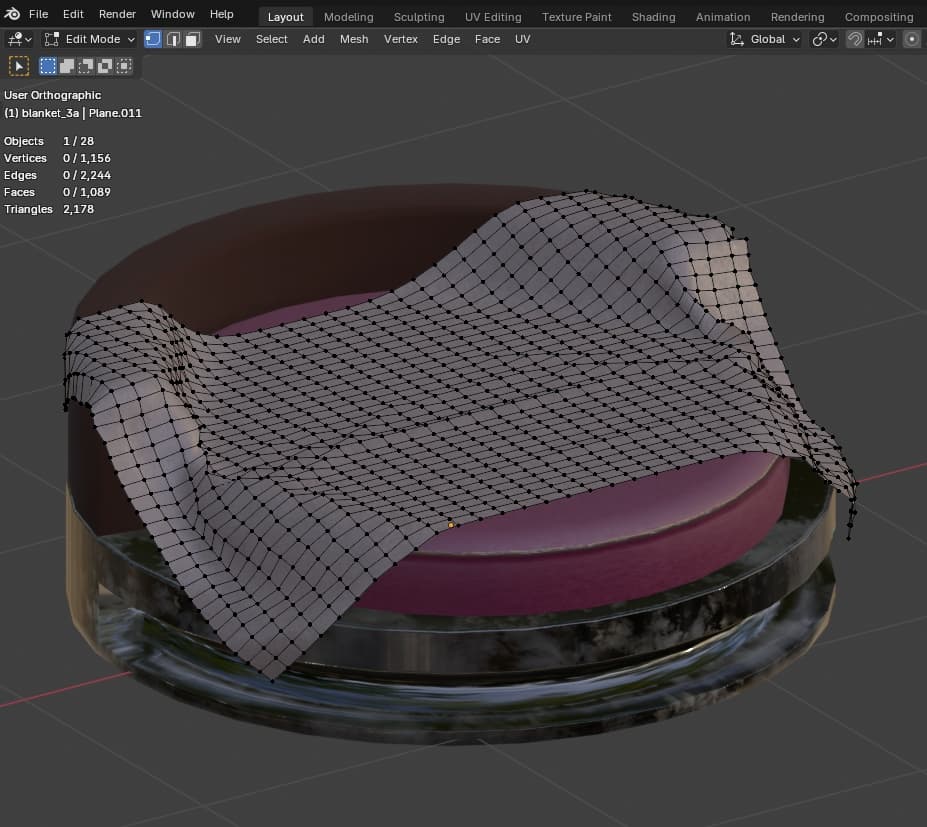The height and width of the screenshot is (827, 927).
Task: Choose the intersect selection mode icon
Action: click(123, 66)
